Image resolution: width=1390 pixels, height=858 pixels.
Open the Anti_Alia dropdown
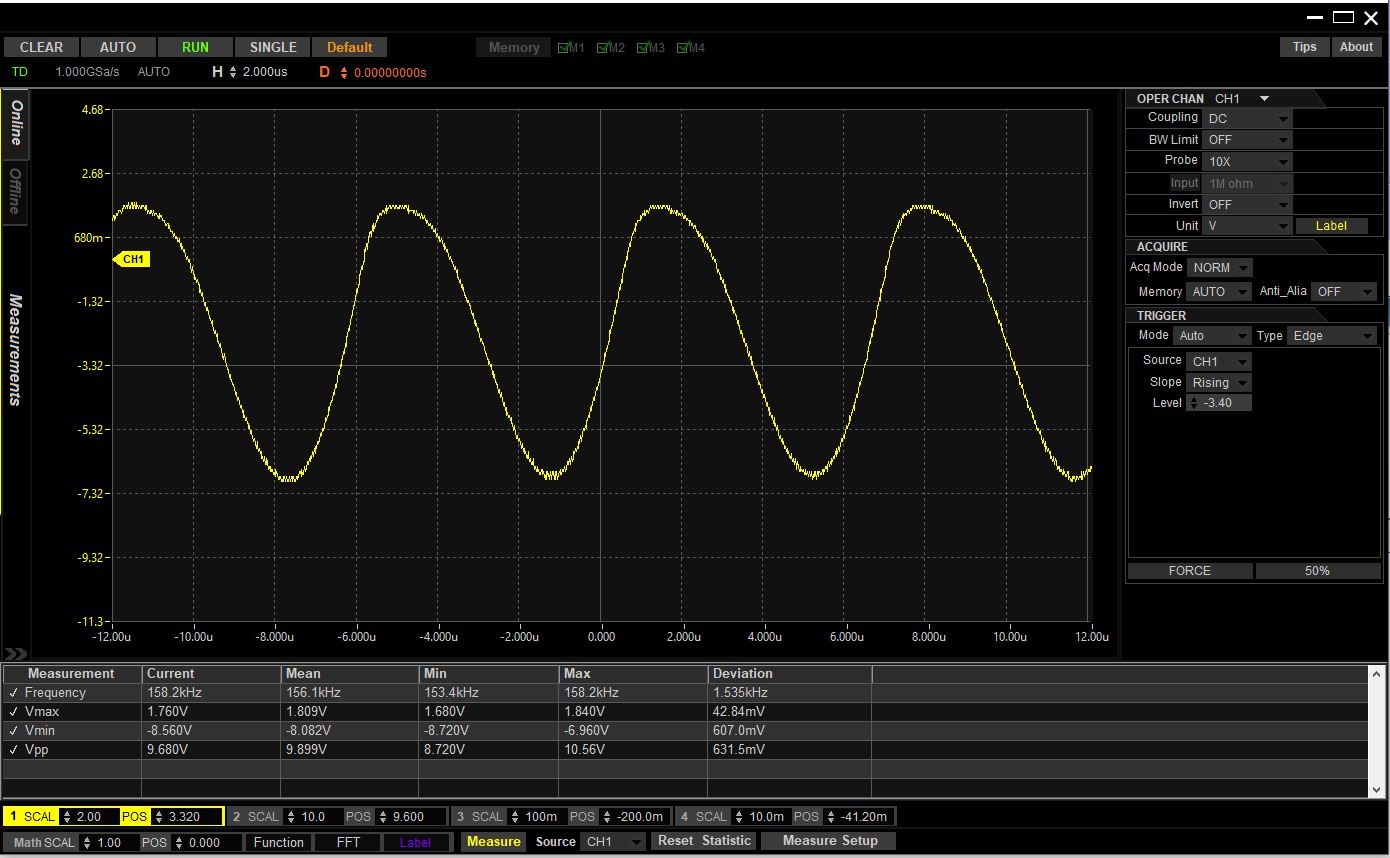(1345, 292)
